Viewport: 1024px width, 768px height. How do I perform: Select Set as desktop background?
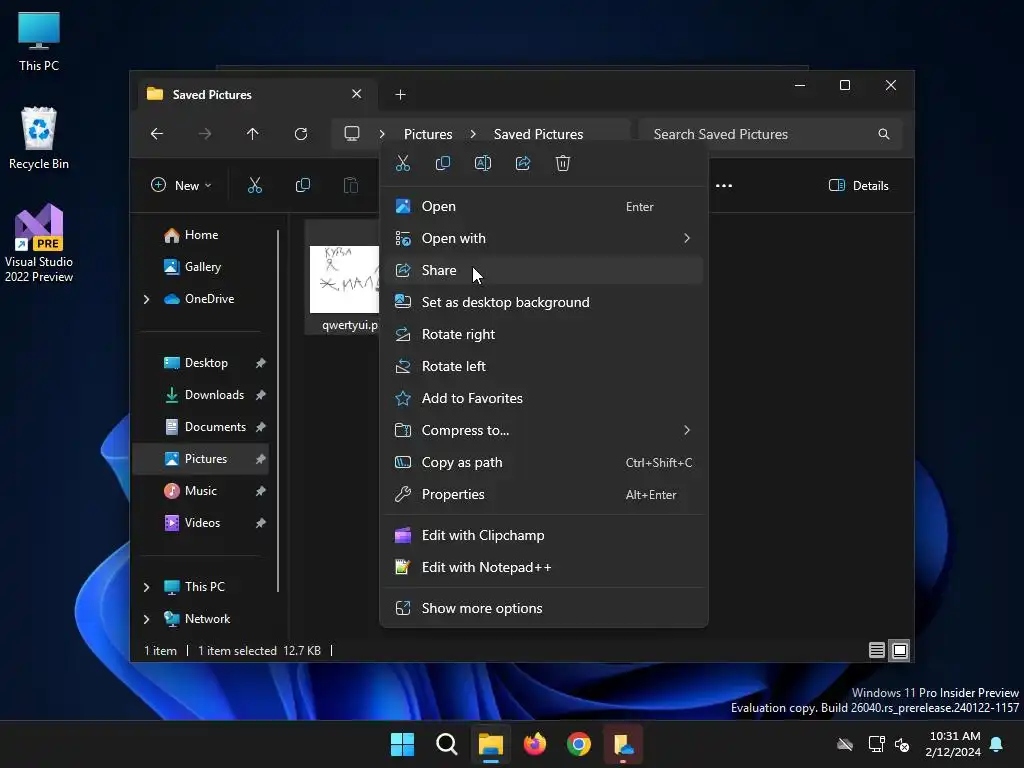point(543,302)
